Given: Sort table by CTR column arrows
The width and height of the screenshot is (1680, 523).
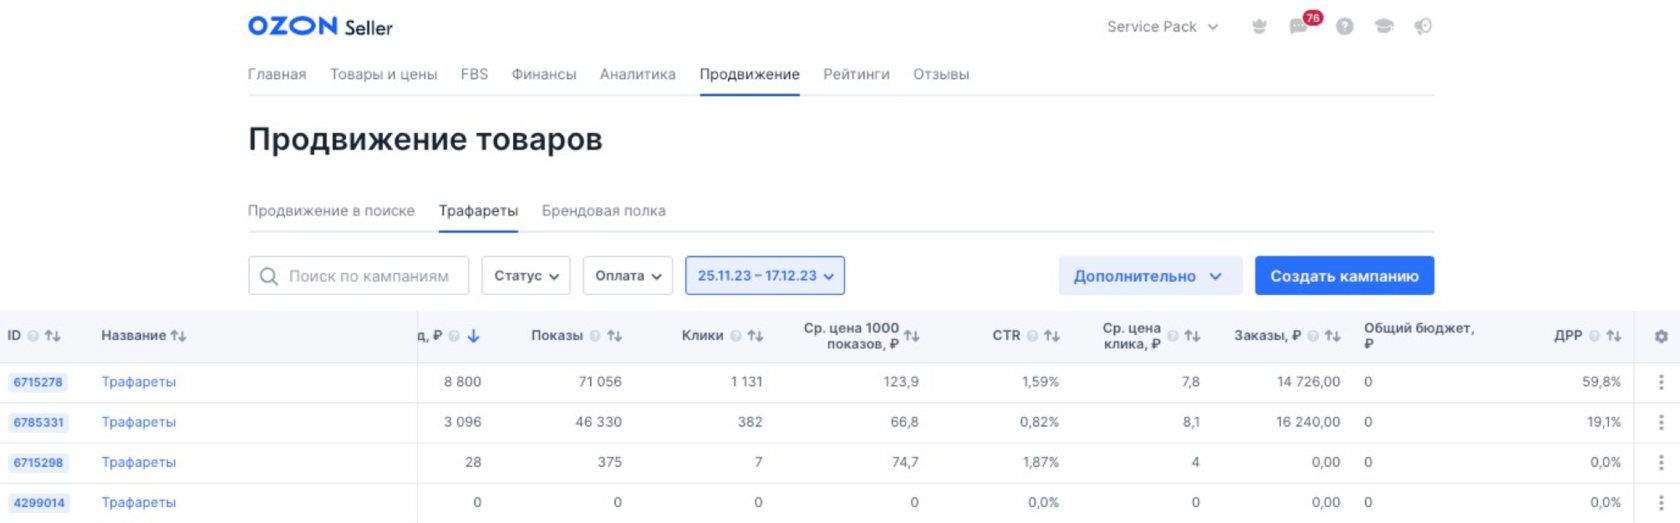Looking at the screenshot, I should 1051,336.
